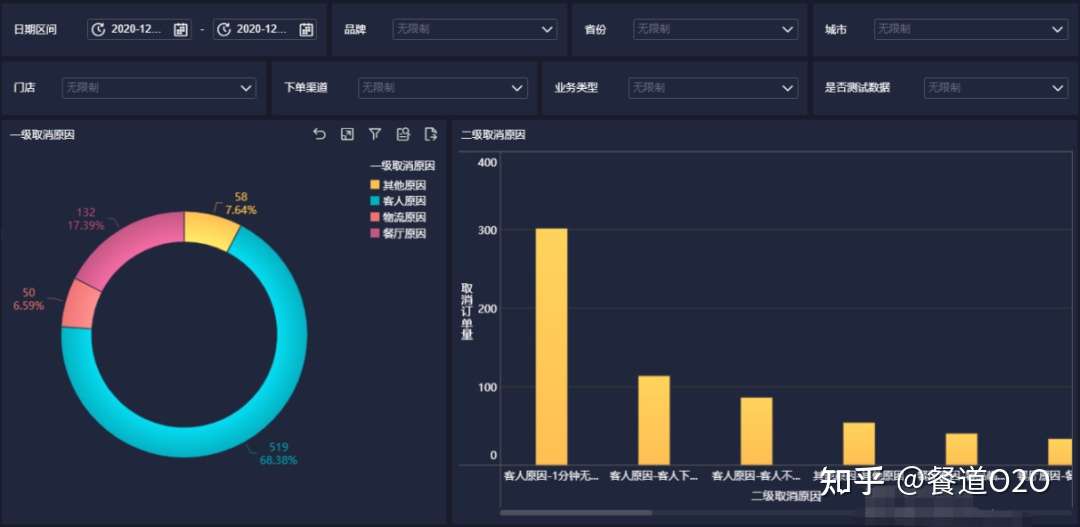Click the 一级取消原因 legend title
Screen dimensions: 1080x527
pos(402,166)
